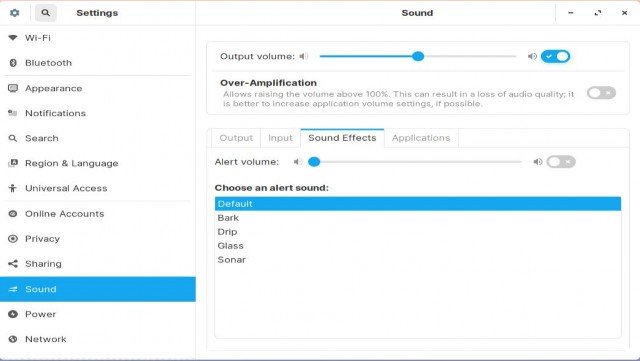Click the Search magnifier icon in sidebar

click(13, 138)
